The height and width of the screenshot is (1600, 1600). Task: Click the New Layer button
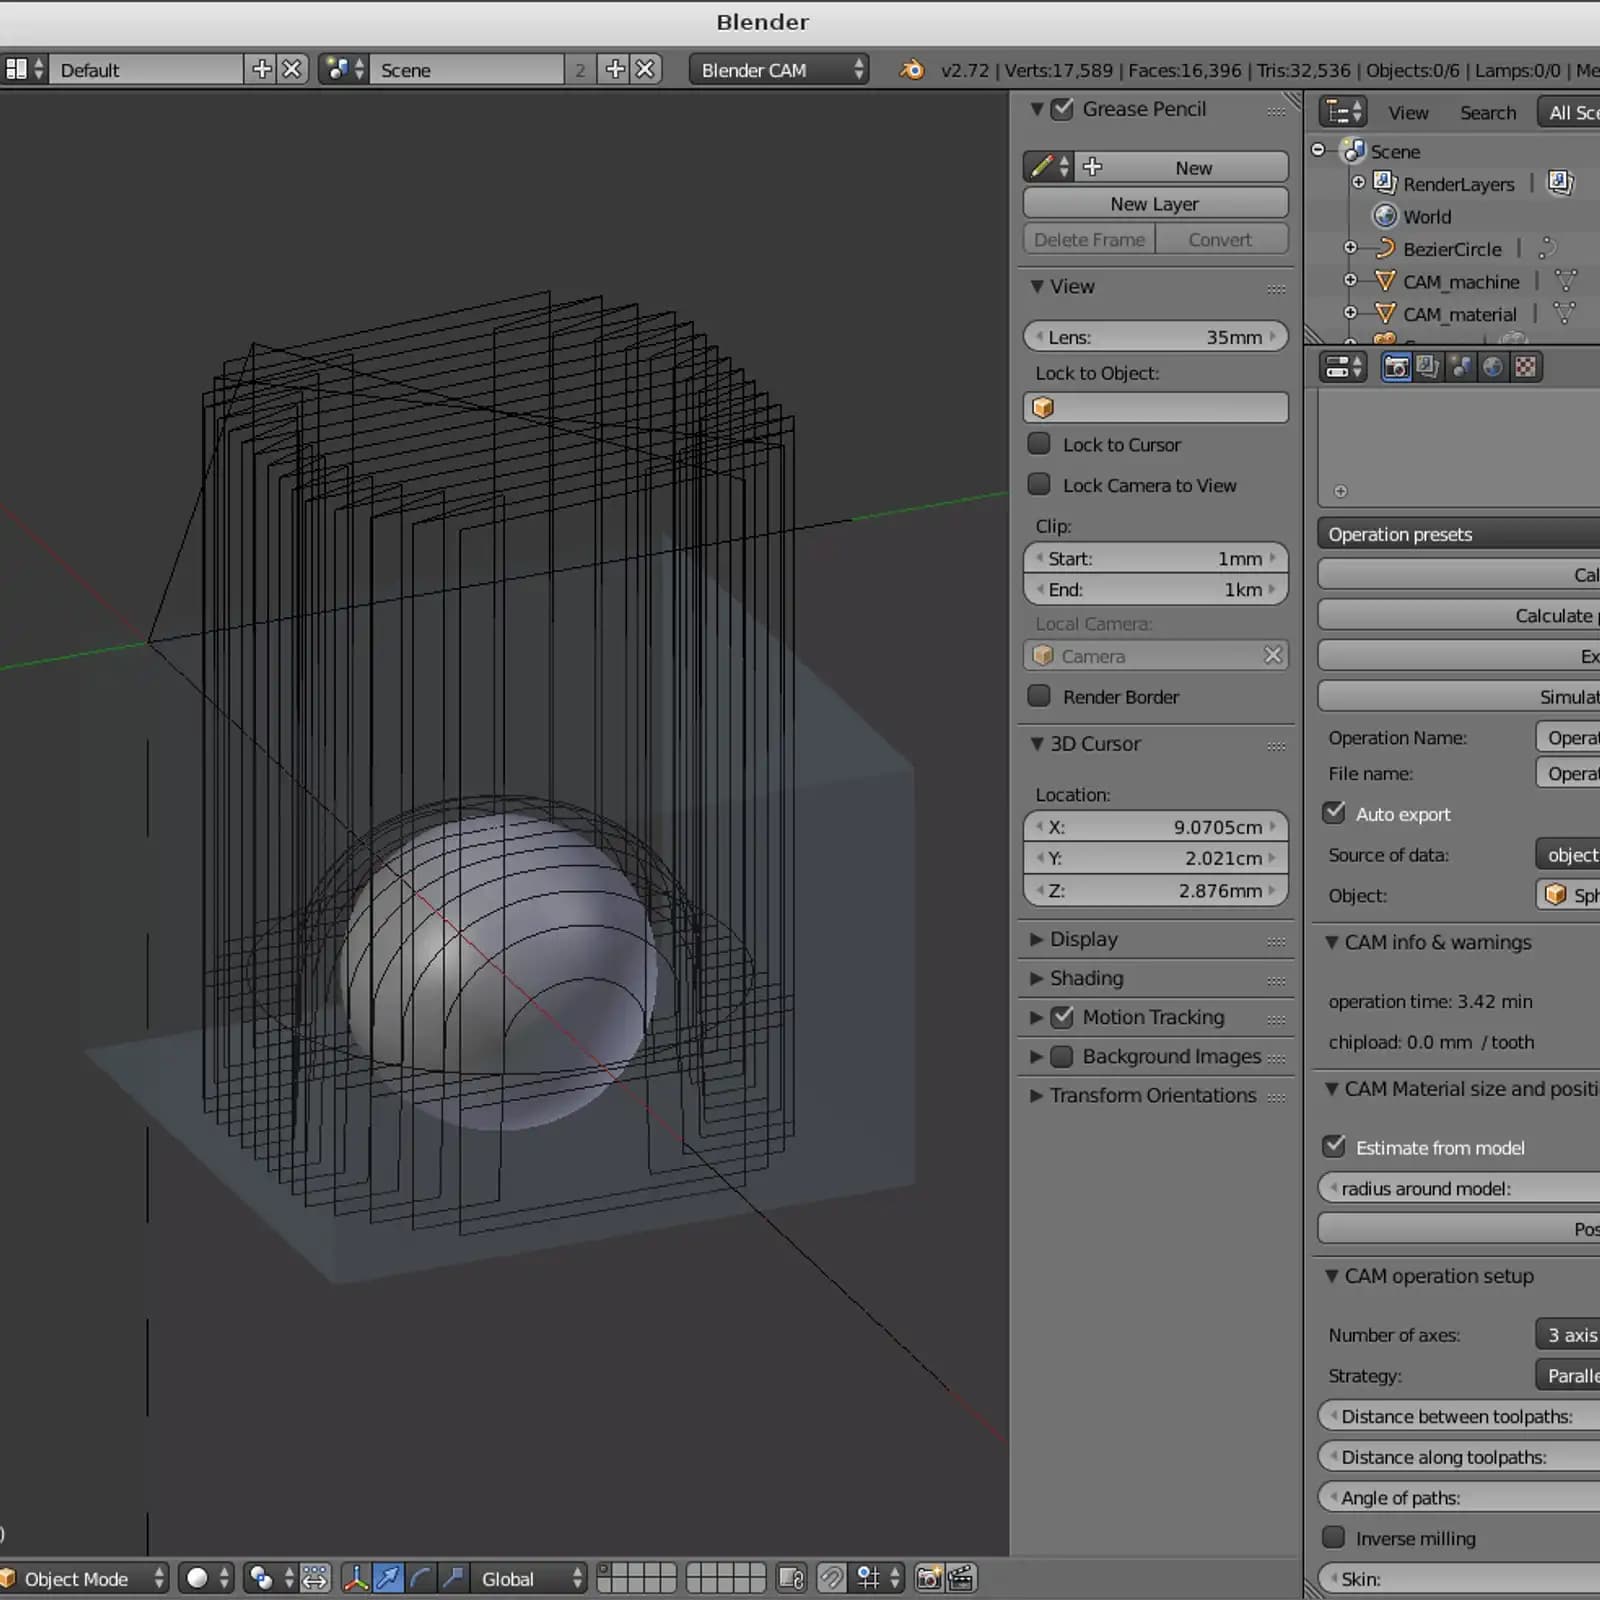(x=1155, y=203)
